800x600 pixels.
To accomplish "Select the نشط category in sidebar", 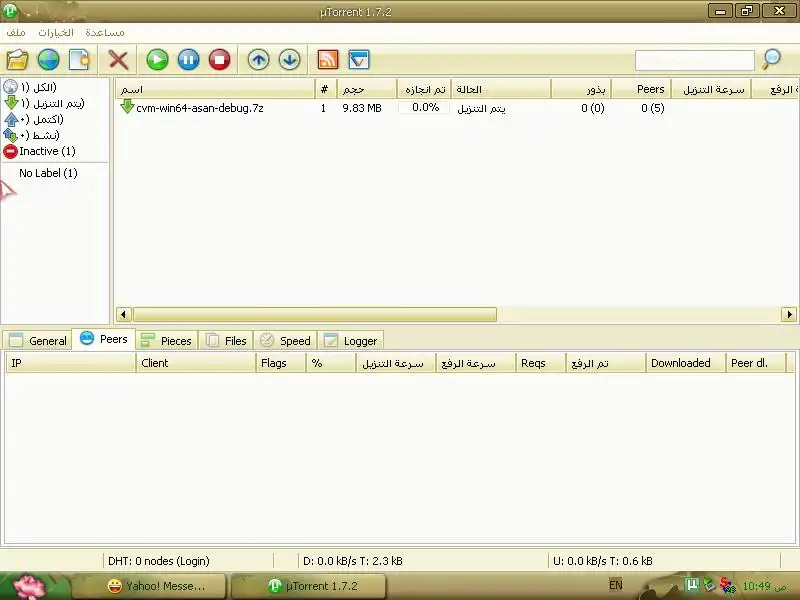I will (x=32, y=135).
